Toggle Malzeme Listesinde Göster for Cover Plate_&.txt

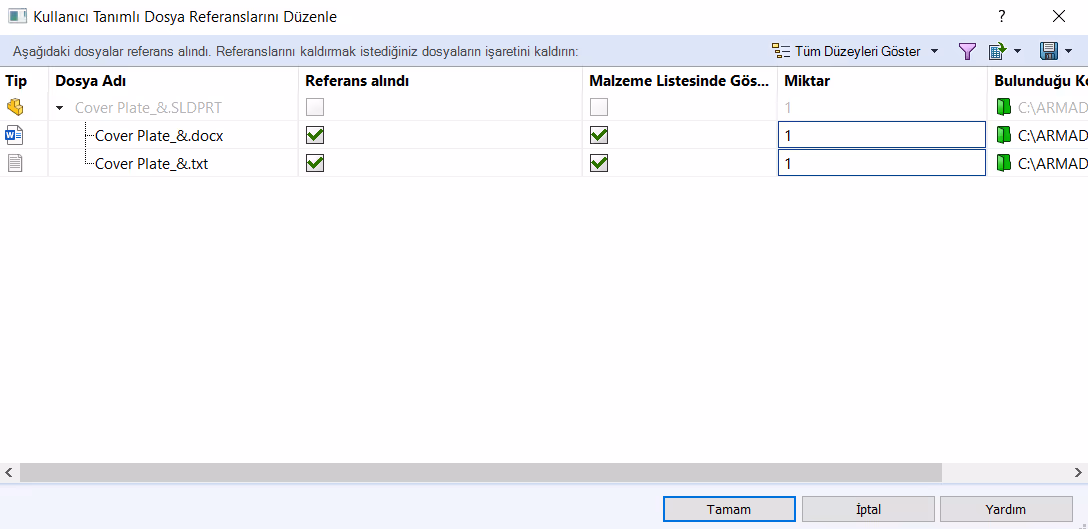click(x=599, y=162)
